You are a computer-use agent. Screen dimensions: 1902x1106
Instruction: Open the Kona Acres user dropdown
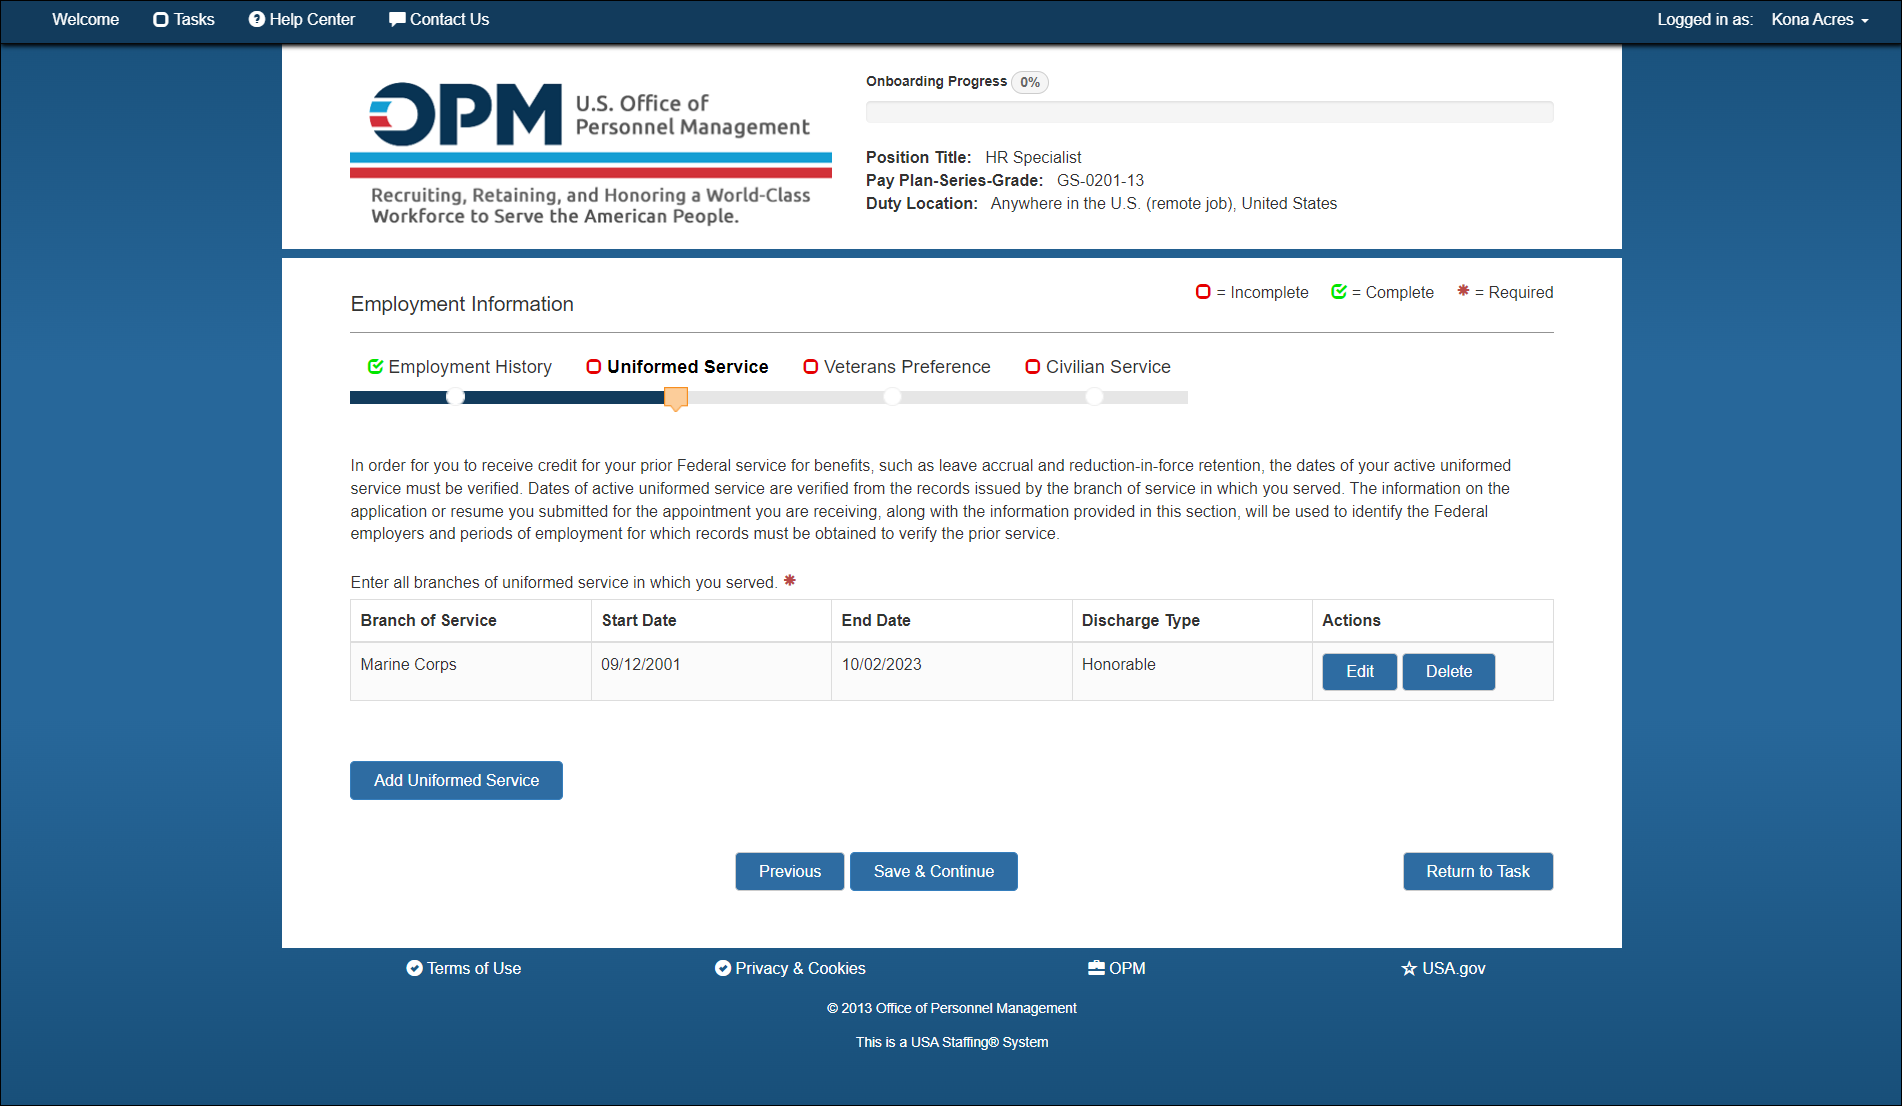click(1820, 20)
